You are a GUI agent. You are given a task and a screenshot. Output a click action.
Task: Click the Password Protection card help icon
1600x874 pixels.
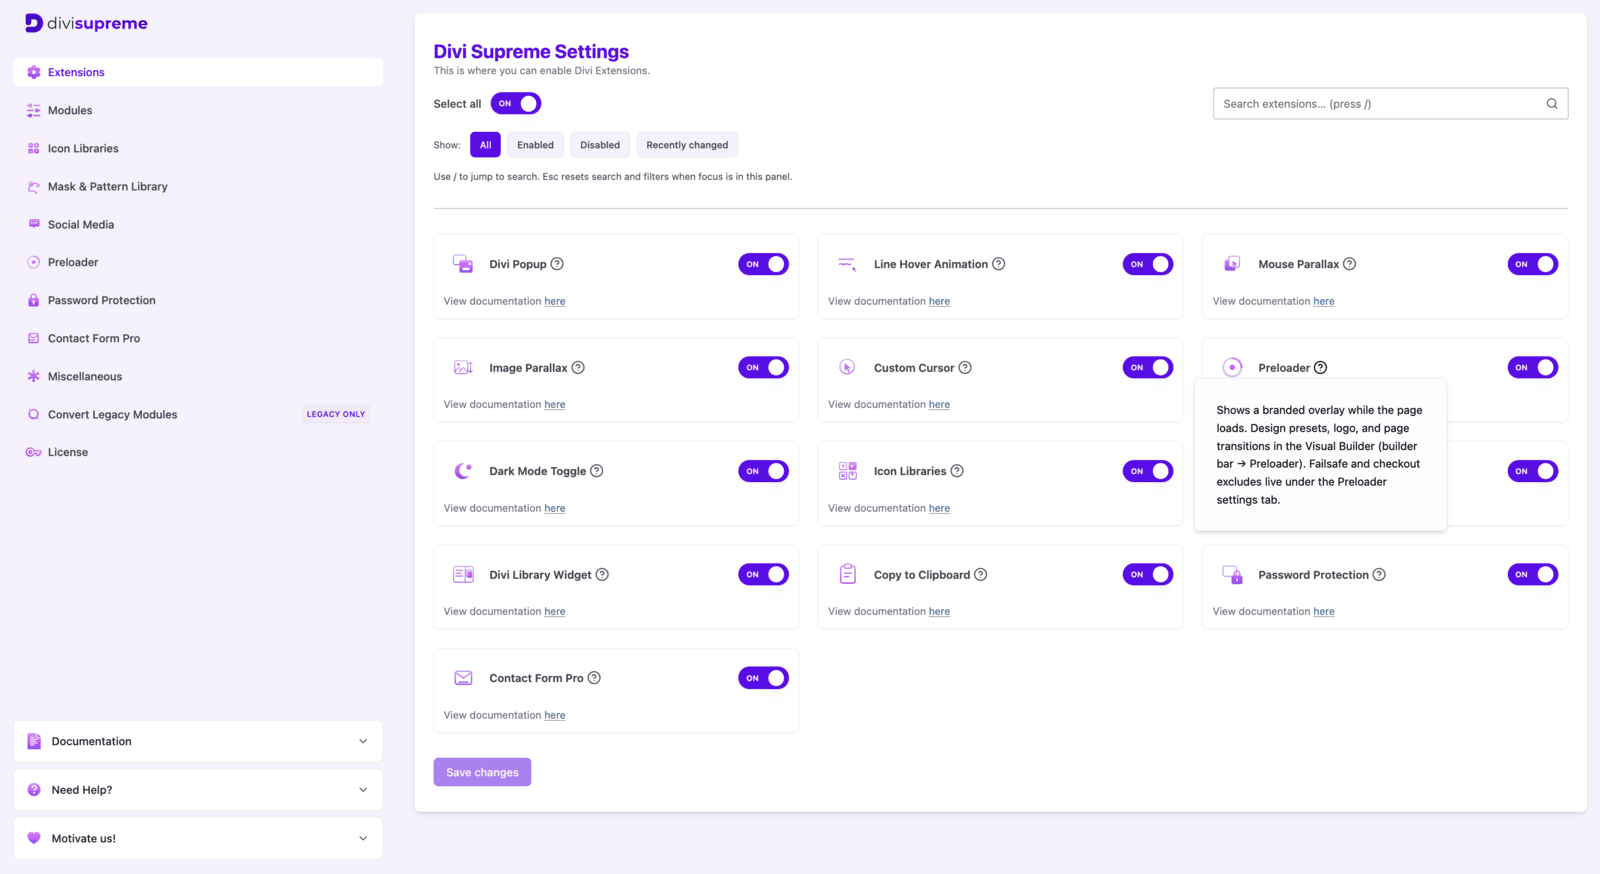(x=1379, y=575)
